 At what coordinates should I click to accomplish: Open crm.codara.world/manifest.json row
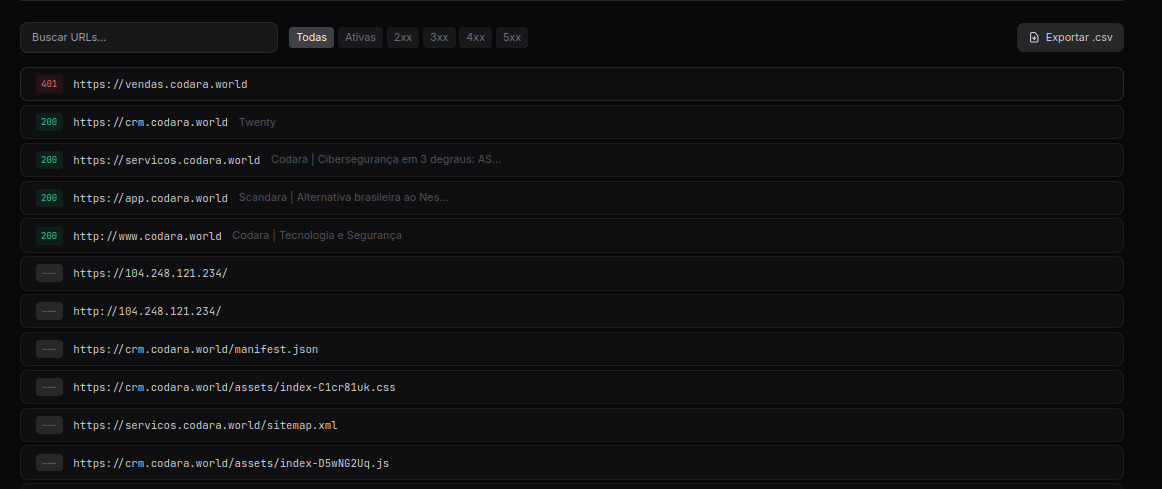(571, 349)
